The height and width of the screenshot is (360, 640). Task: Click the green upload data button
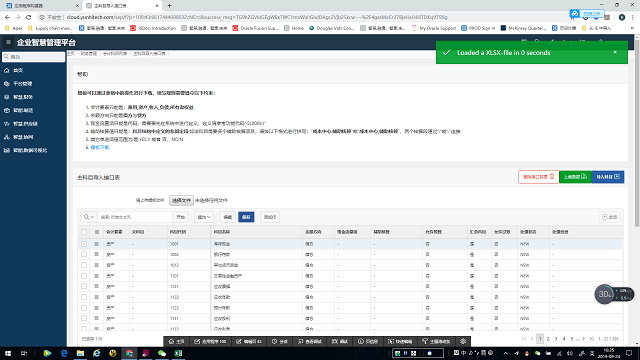point(575,177)
